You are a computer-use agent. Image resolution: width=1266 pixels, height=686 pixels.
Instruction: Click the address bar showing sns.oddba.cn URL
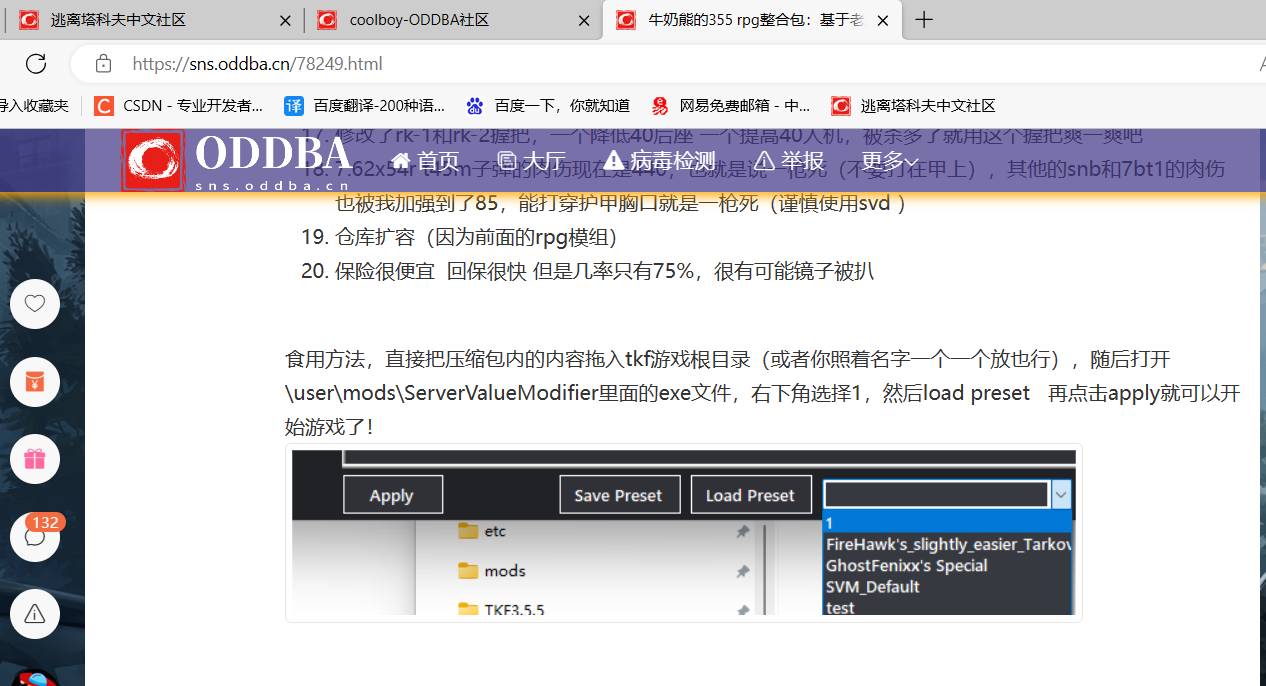(x=600, y=64)
